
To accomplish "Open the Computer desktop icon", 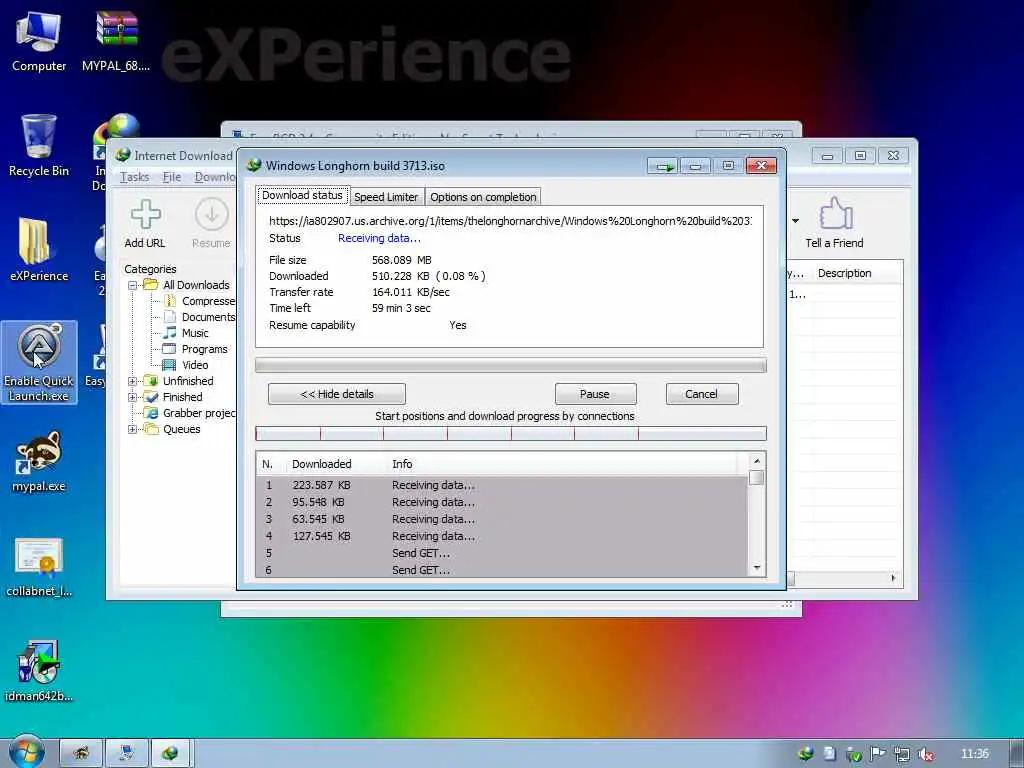I will (x=39, y=40).
